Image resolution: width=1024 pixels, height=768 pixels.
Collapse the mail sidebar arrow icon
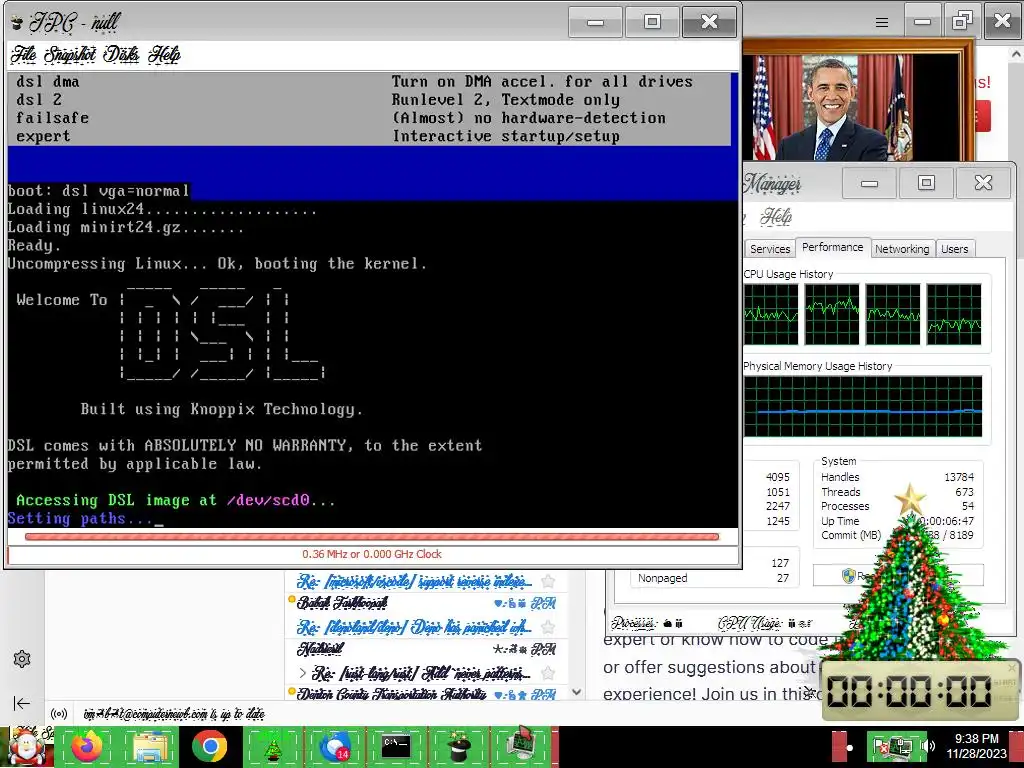[x=22, y=703]
